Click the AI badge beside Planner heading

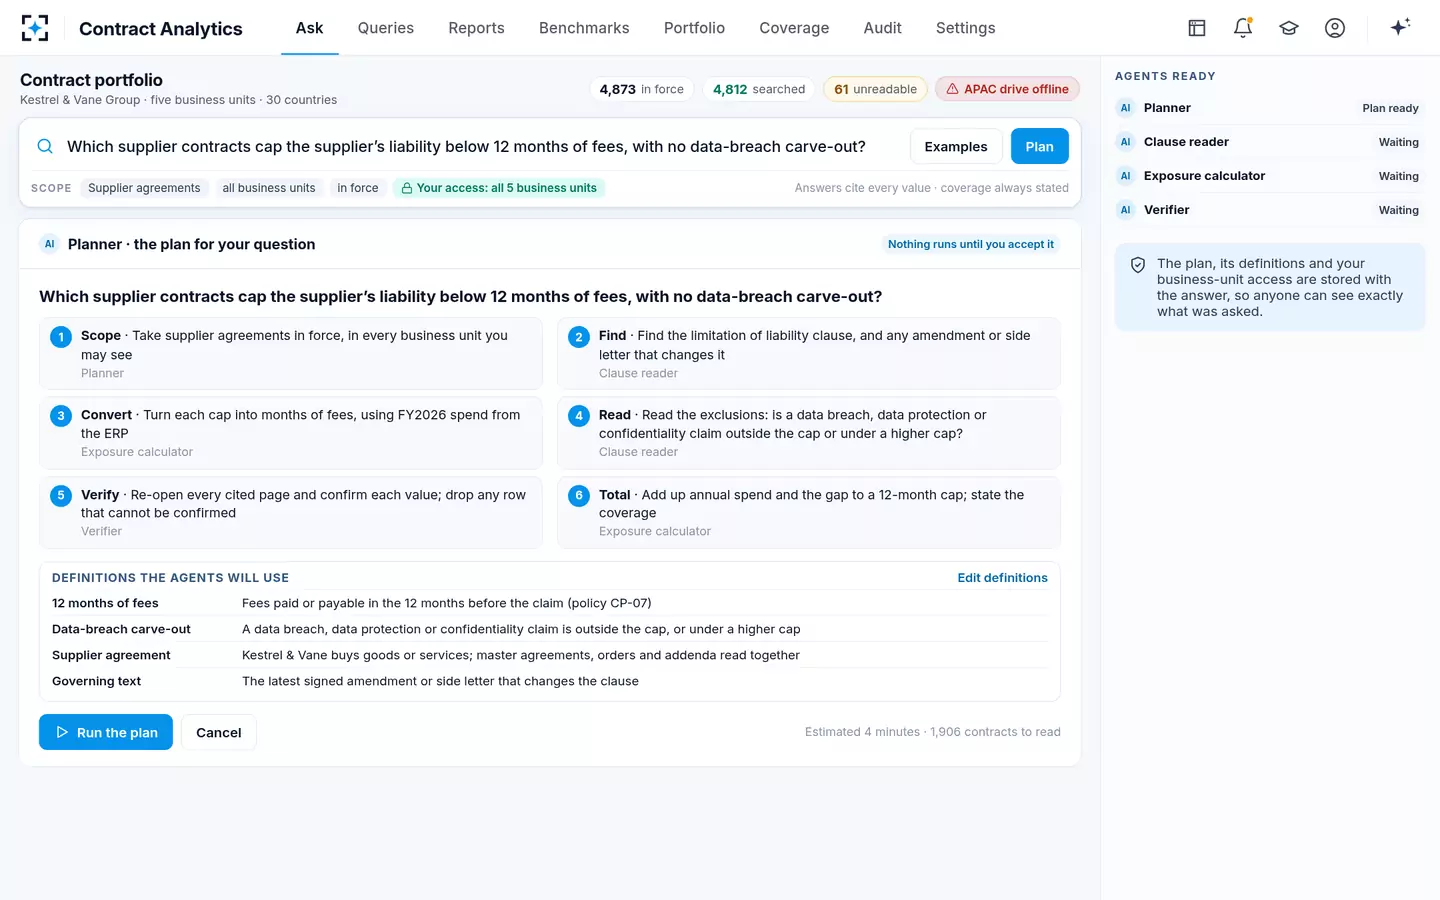[49, 244]
